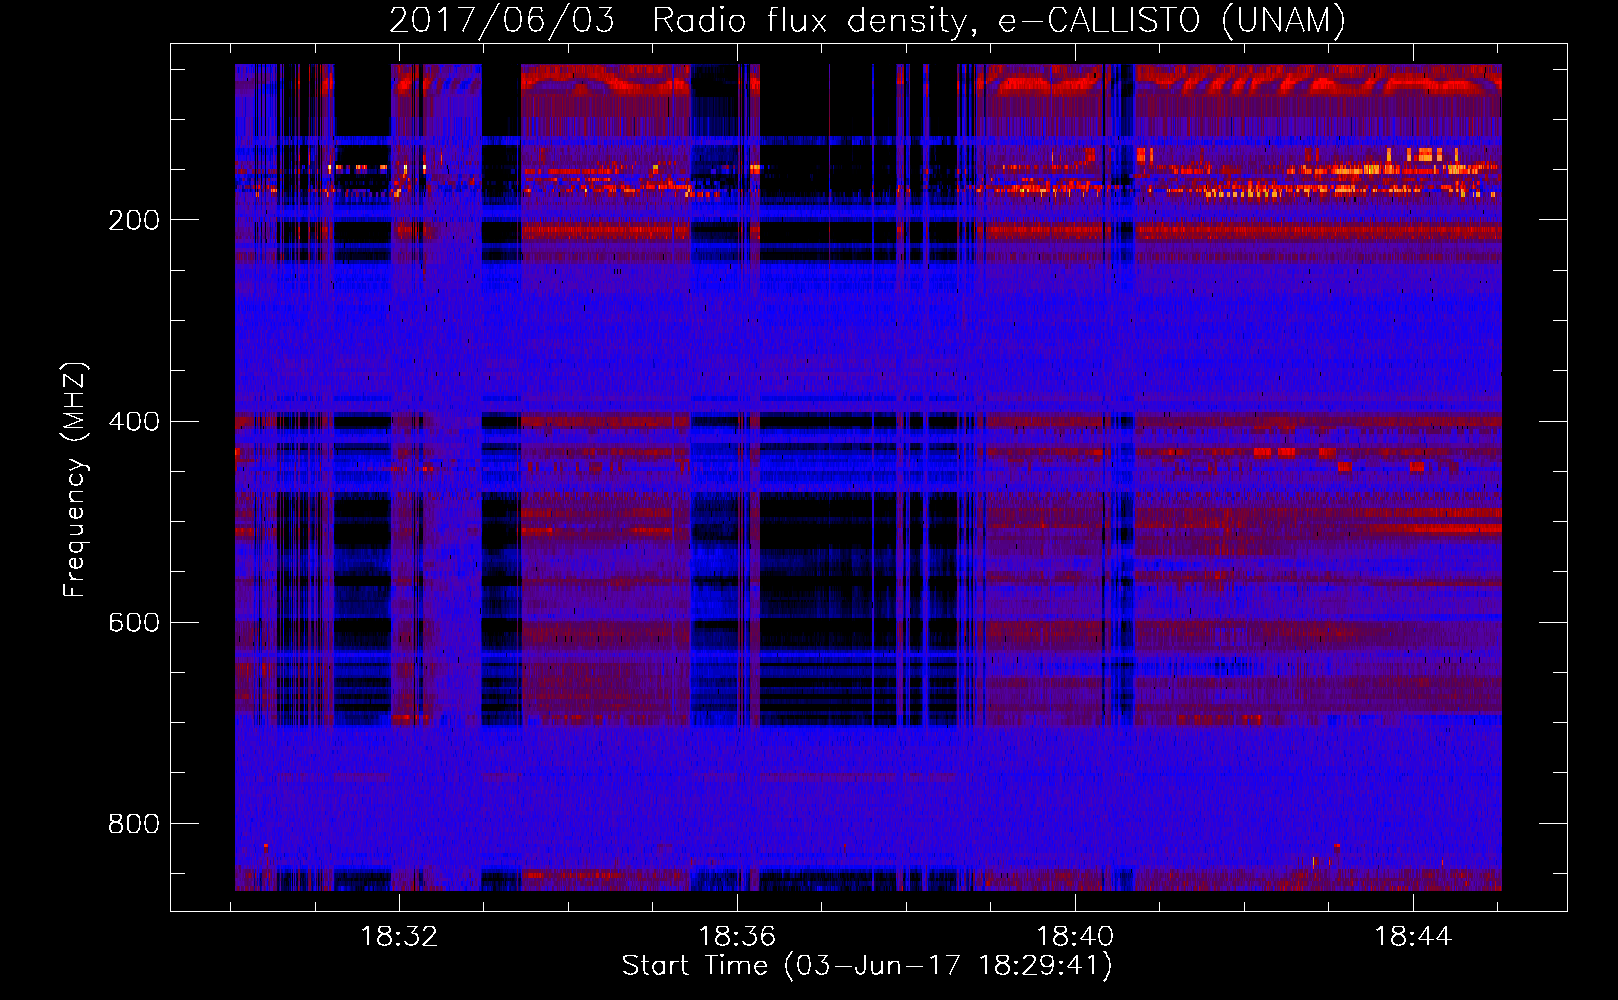Click the 'Frequency (MHZ)' y-axis label
The width and height of the screenshot is (1618, 1000).
[x=75, y=480]
